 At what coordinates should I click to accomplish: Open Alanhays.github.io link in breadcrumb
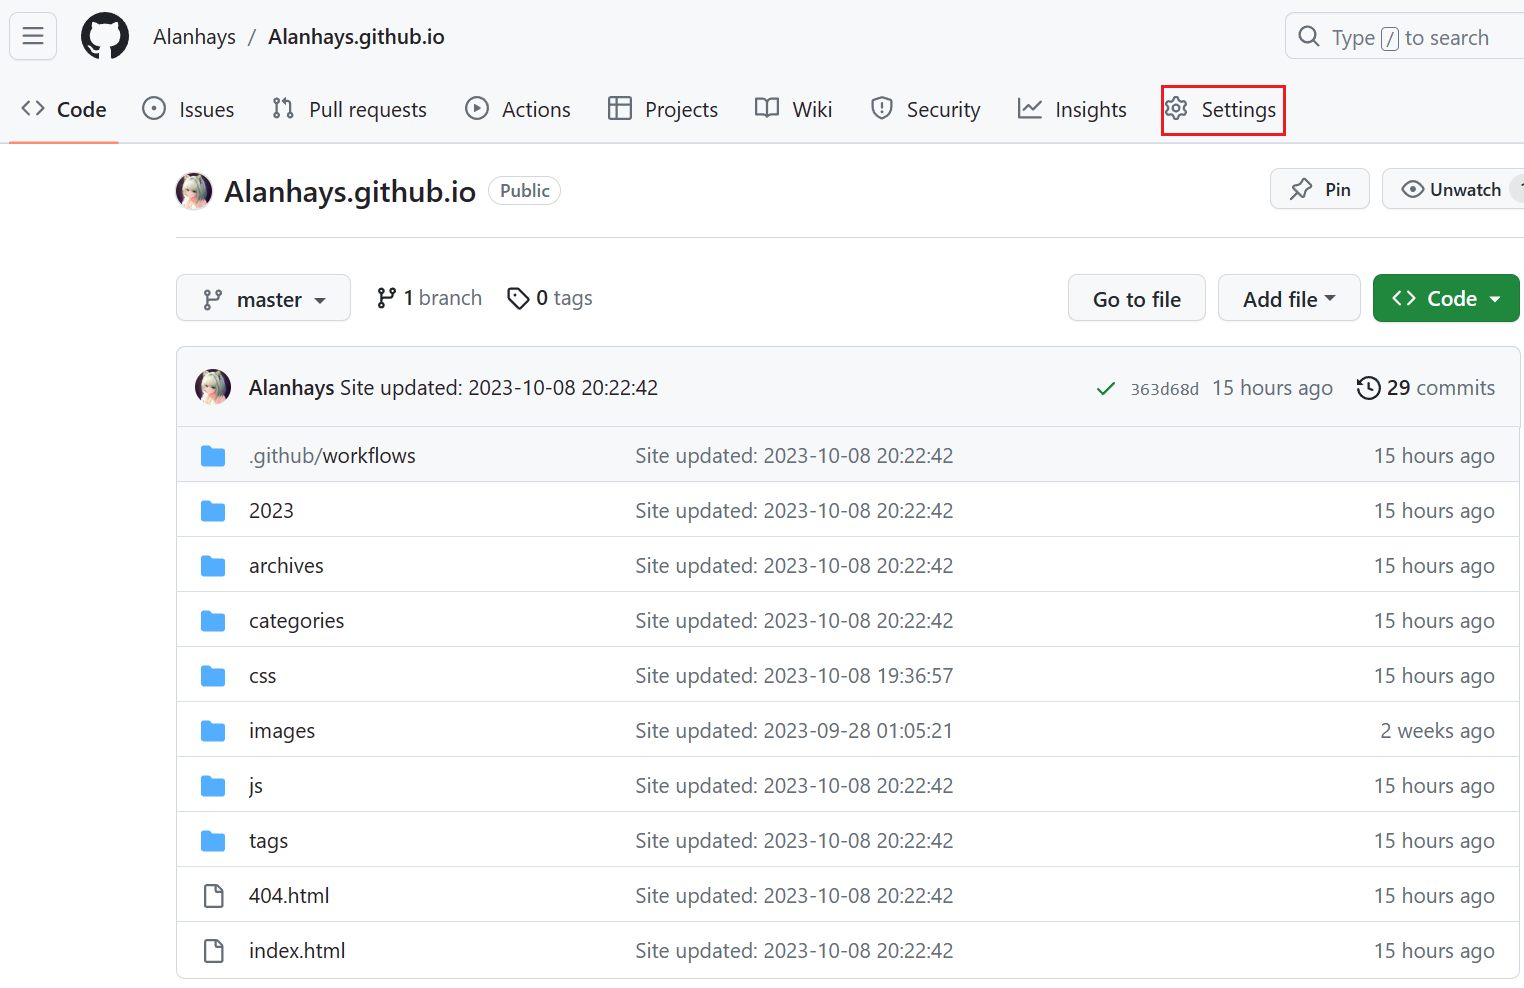tap(356, 37)
